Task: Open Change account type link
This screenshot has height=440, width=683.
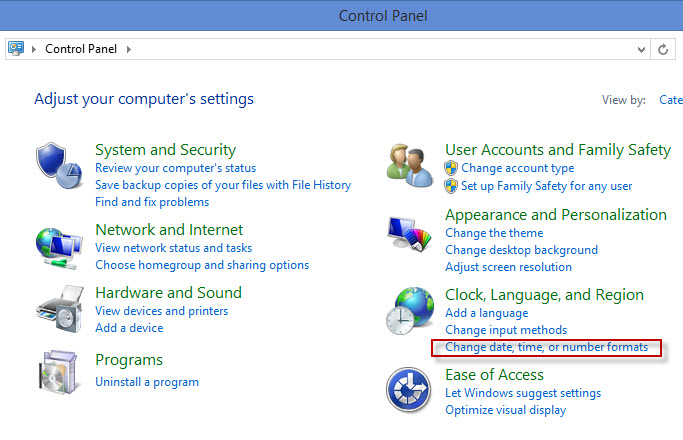Action: [x=517, y=168]
